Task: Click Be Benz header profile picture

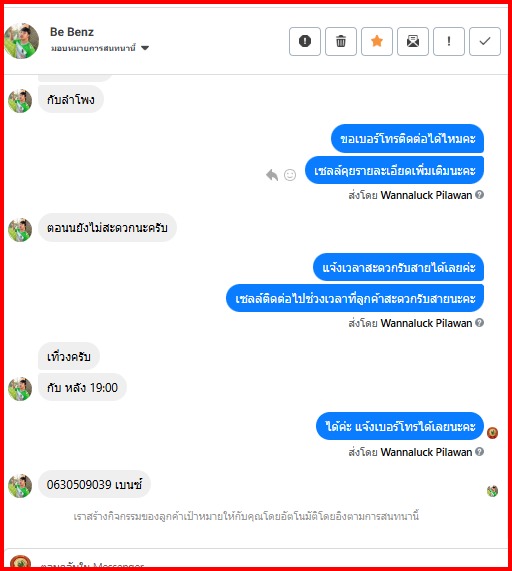Action: pyautogui.click(x=21, y=41)
